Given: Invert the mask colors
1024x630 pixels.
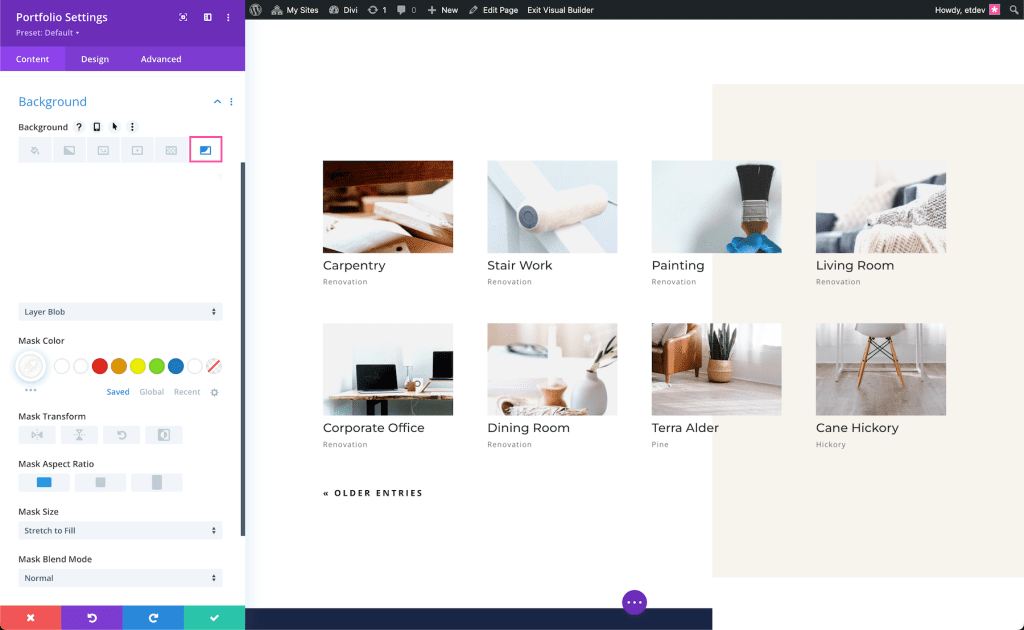Looking at the screenshot, I should click(163, 435).
